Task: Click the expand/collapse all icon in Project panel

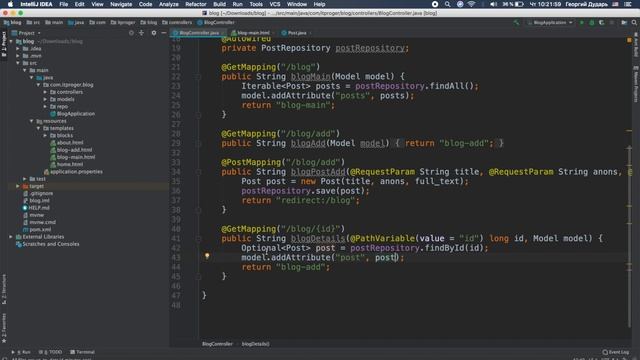Action: 141,33
